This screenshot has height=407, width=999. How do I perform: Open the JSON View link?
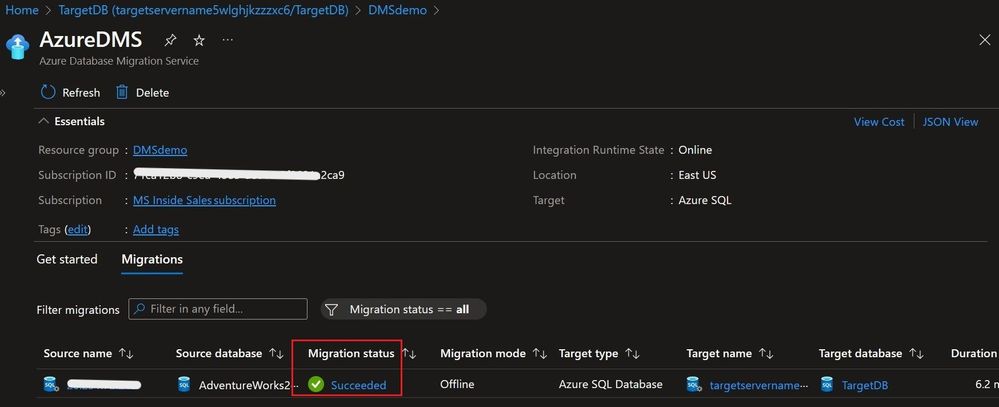(x=950, y=122)
